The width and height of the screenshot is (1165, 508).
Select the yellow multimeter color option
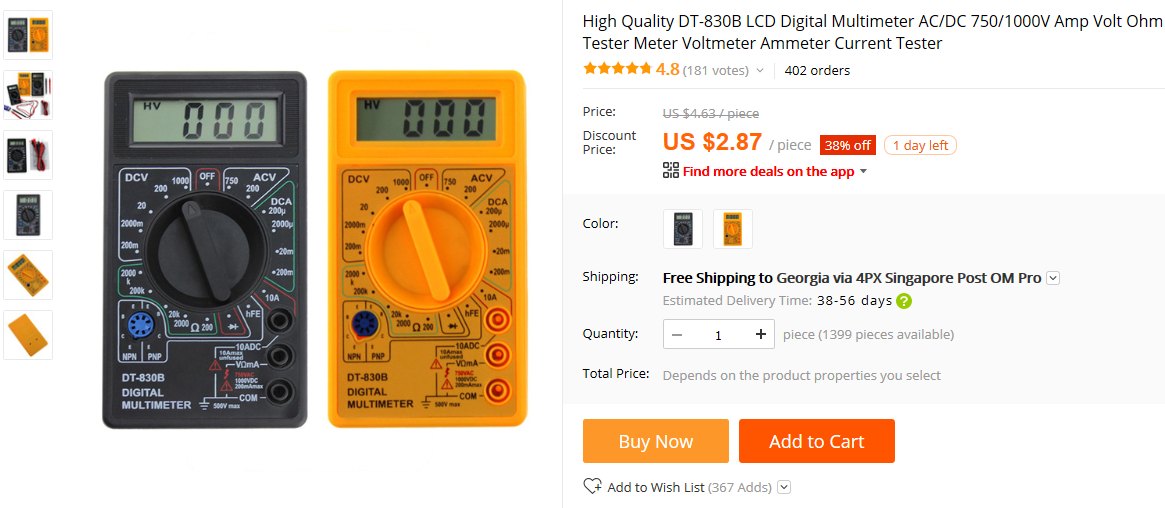733,229
